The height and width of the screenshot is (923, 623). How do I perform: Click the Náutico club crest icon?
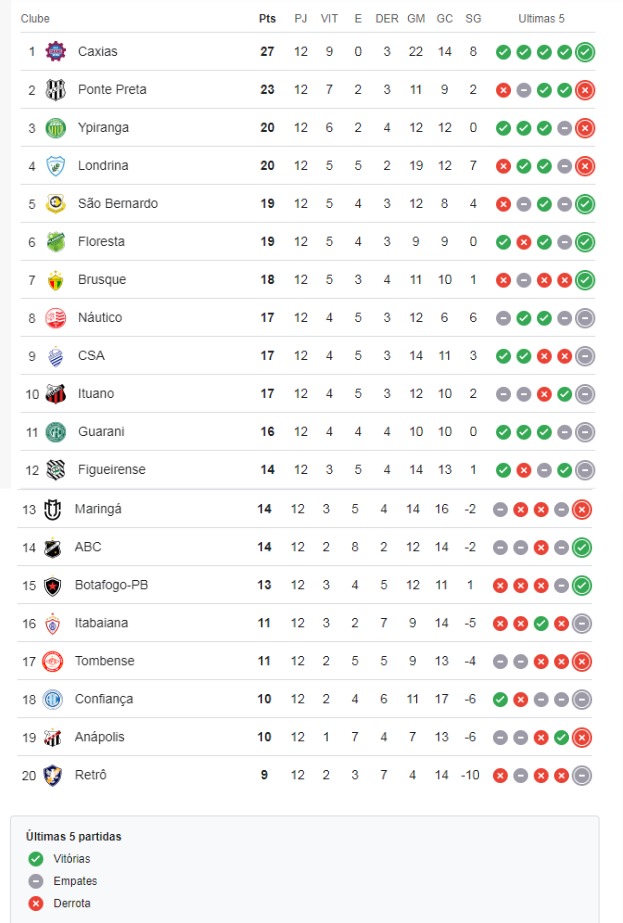pyautogui.click(x=55, y=317)
